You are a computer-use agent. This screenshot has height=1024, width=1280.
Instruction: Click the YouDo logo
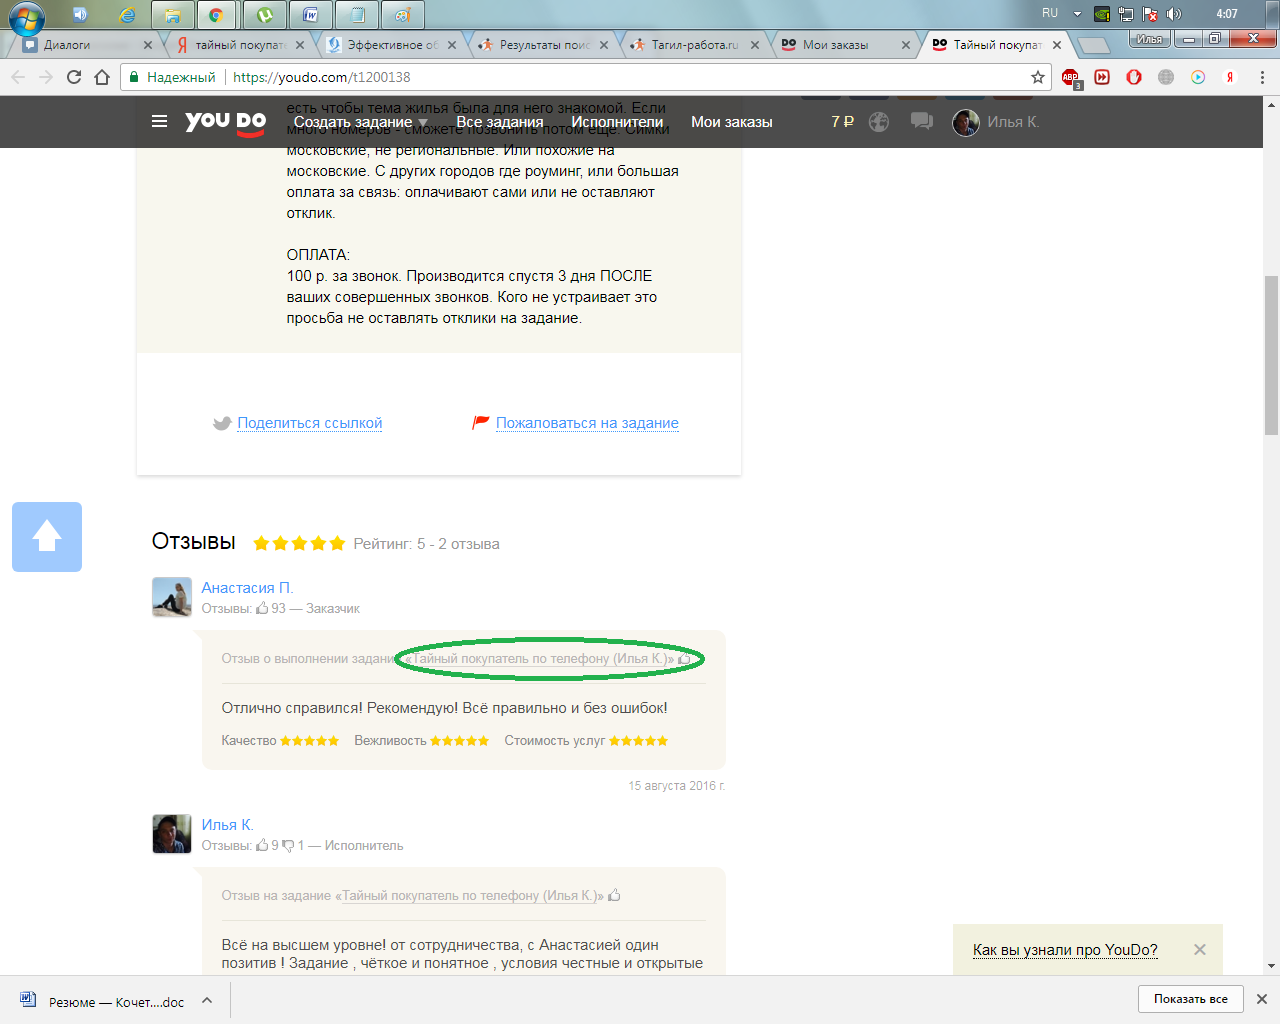(225, 122)
